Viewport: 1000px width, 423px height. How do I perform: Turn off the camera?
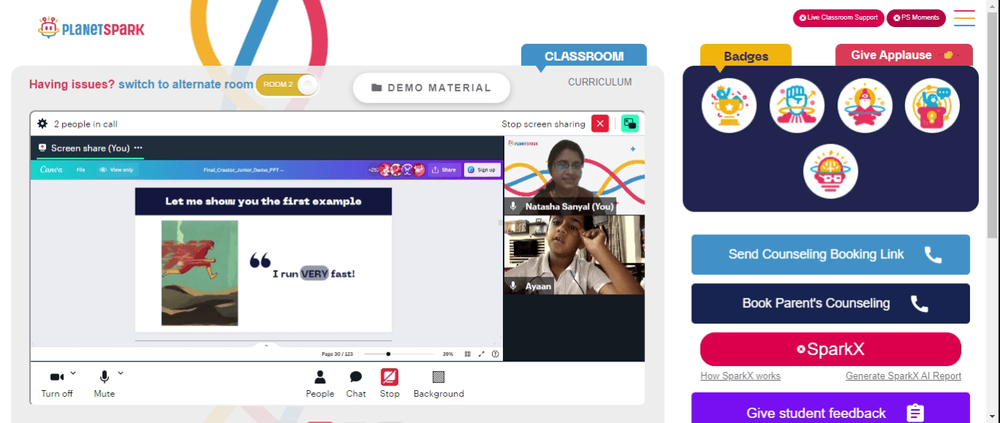[57, 383]
